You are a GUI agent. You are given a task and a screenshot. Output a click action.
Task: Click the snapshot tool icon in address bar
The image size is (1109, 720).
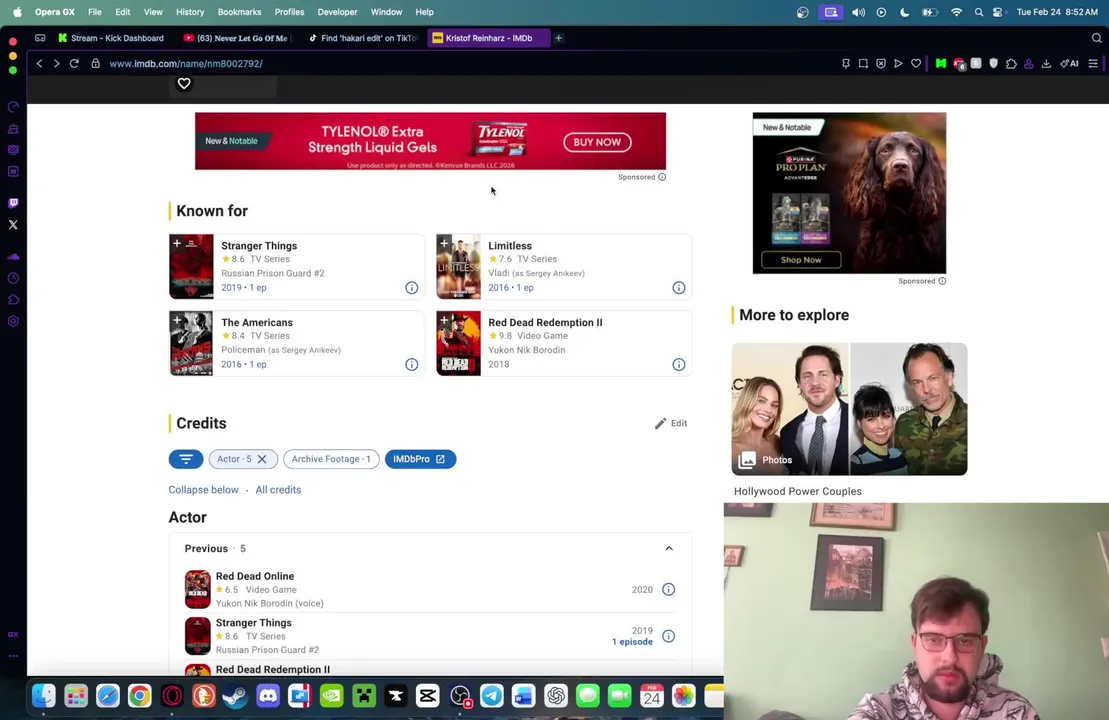(864, 64)
